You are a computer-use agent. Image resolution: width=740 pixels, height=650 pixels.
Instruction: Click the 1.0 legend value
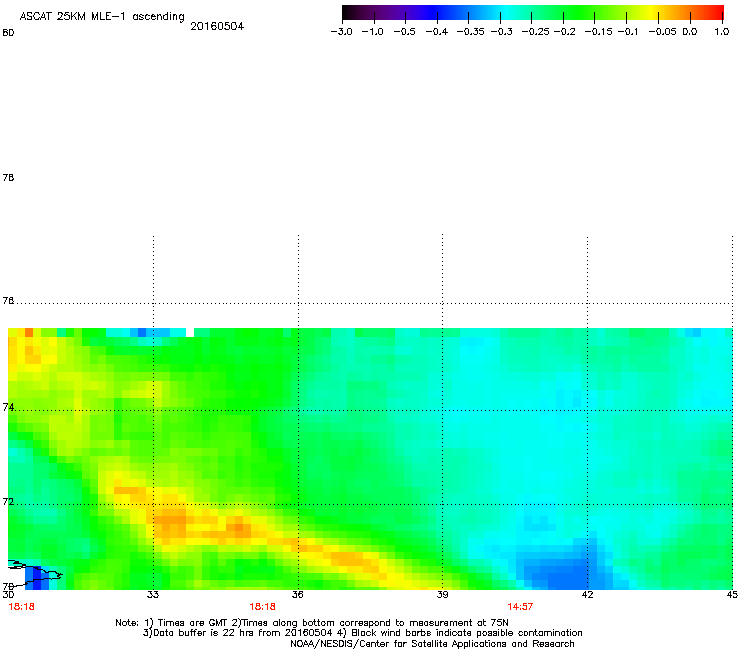click(x=722, y=32)
